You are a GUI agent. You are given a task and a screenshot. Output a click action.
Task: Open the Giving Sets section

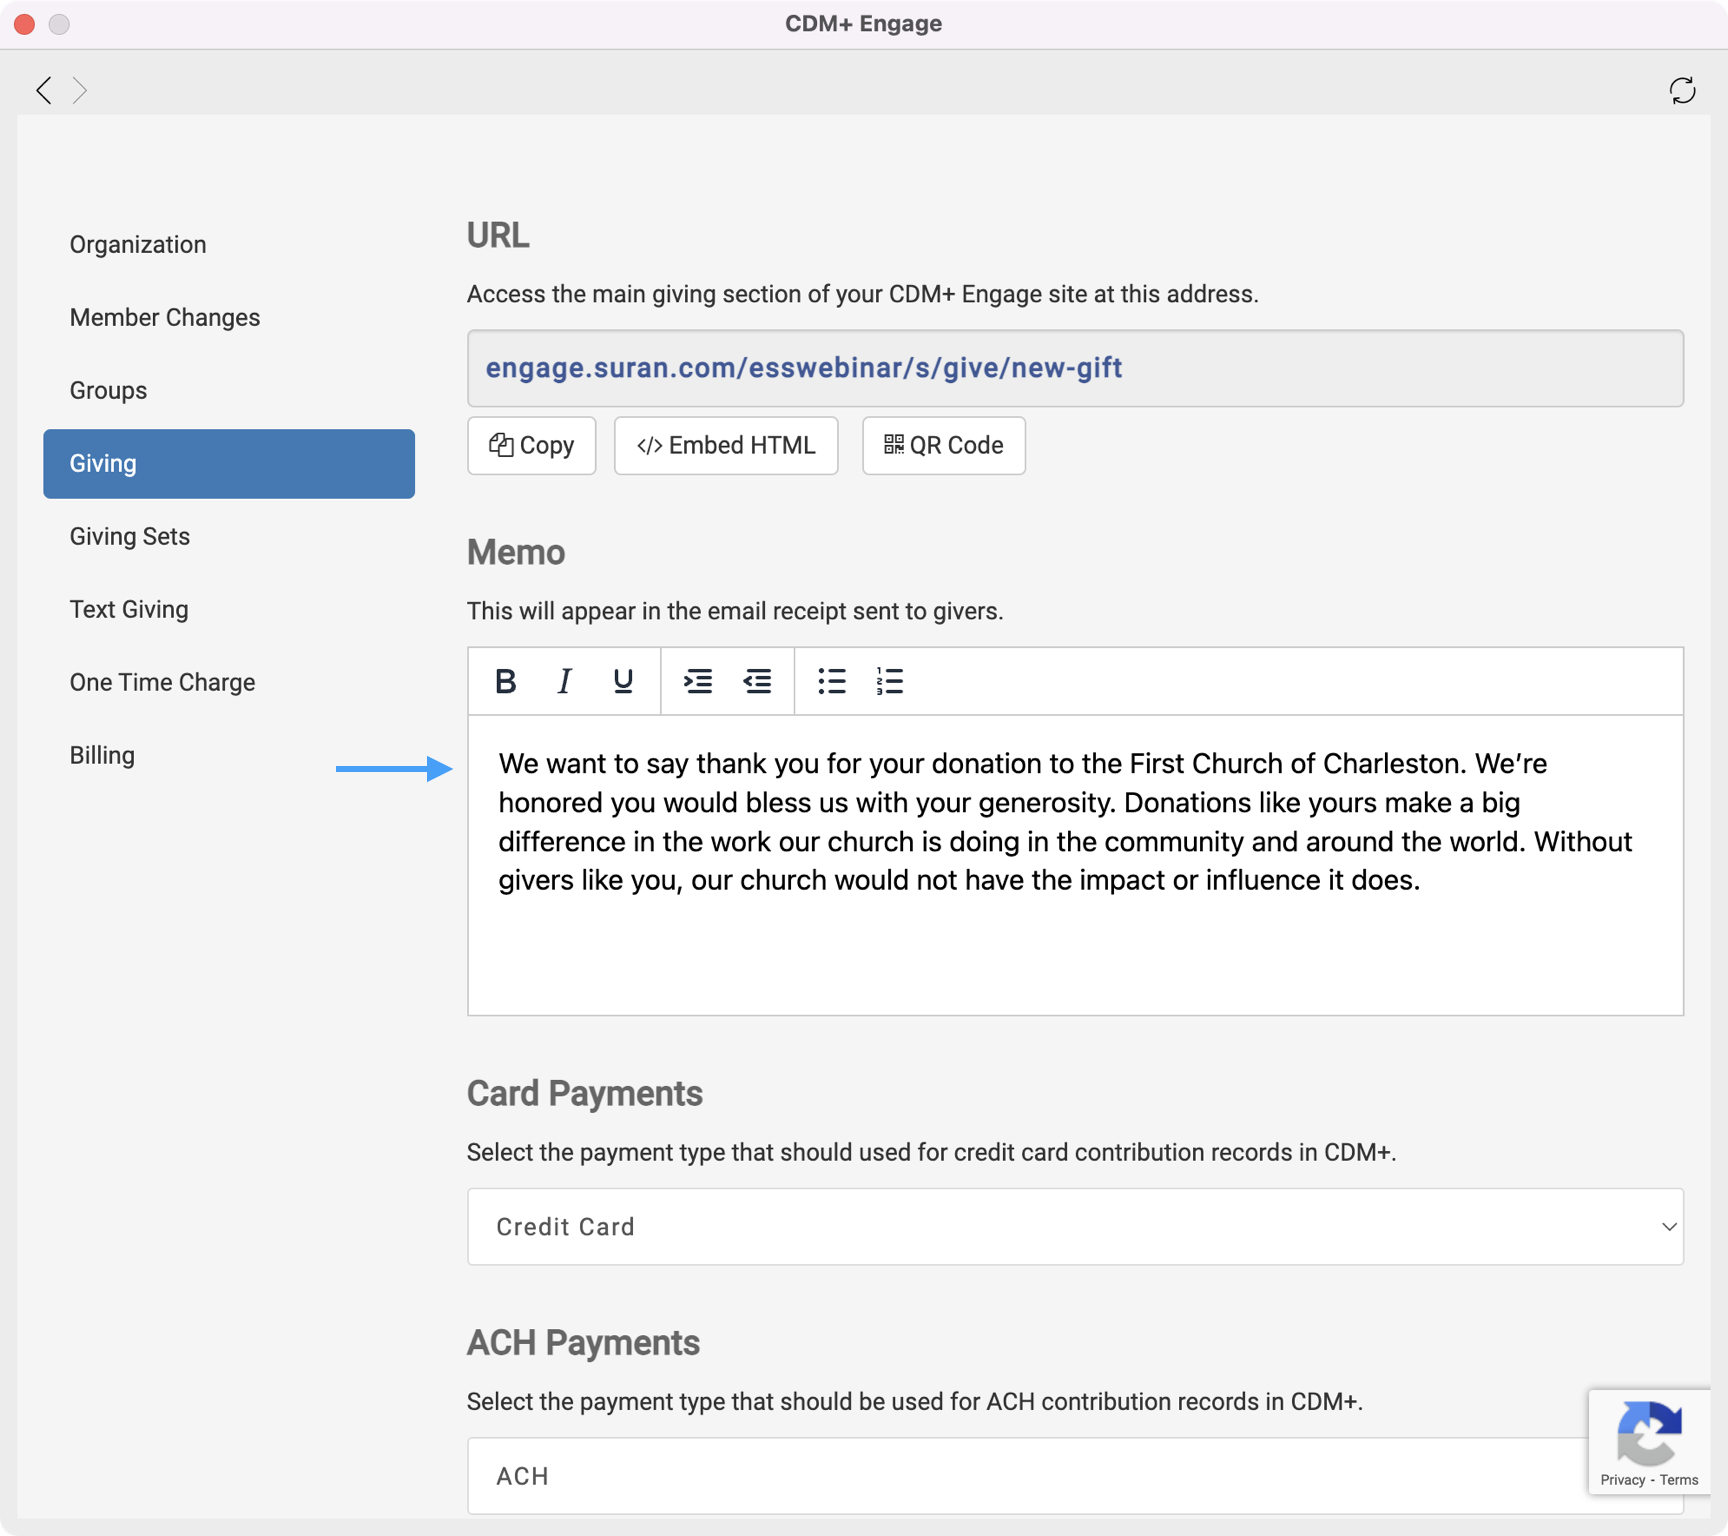pyautogui.click(x=129, y=536)
